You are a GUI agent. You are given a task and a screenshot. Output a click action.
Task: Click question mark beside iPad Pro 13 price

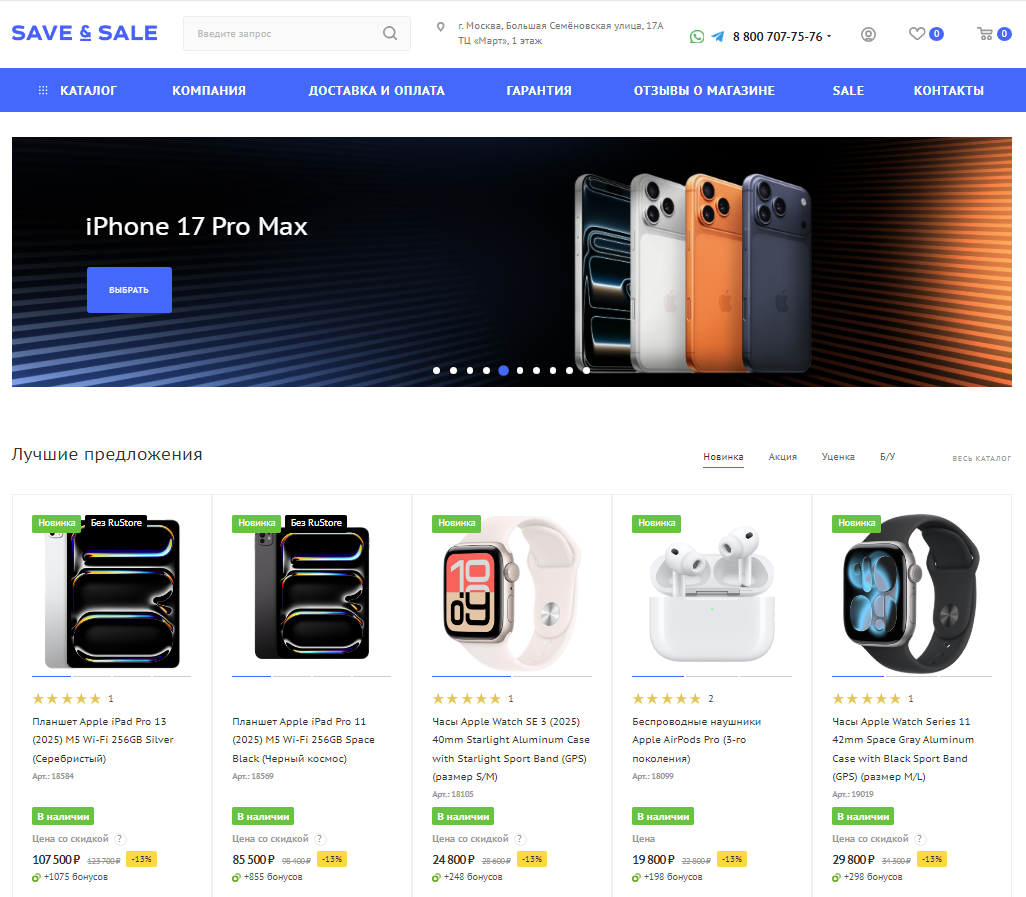point(120,839)
